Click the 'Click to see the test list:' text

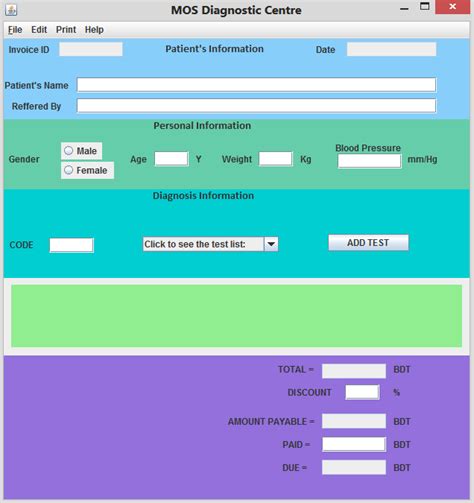195,244
